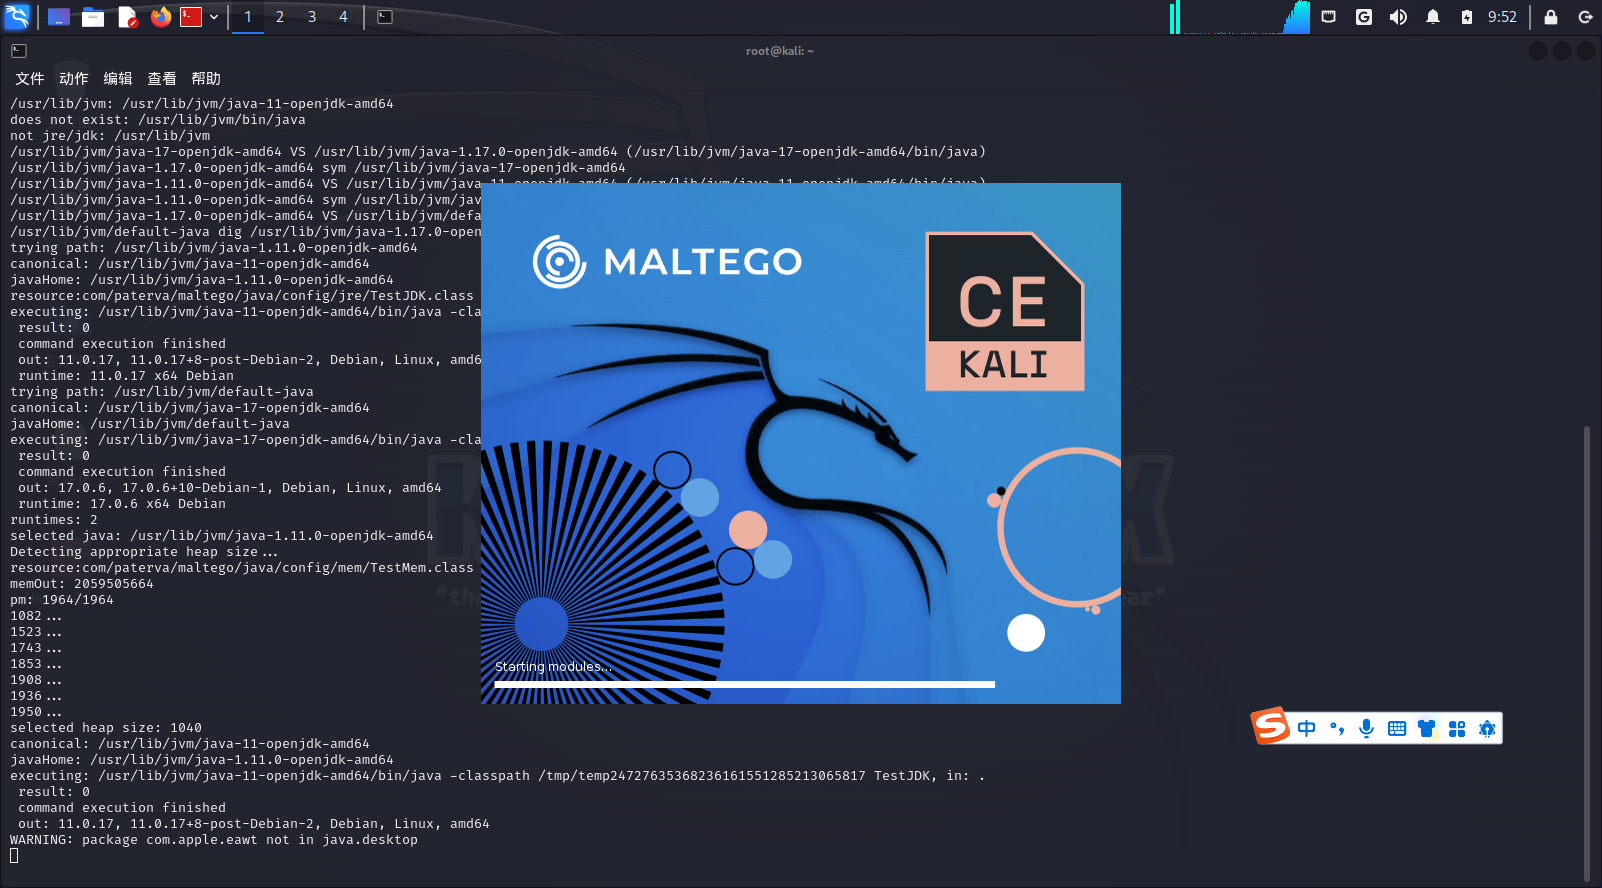Open the soft keyboard icon
The height and width of the screenshot is (888, 1602).
pyautogui.click(x=1397, y=729)
